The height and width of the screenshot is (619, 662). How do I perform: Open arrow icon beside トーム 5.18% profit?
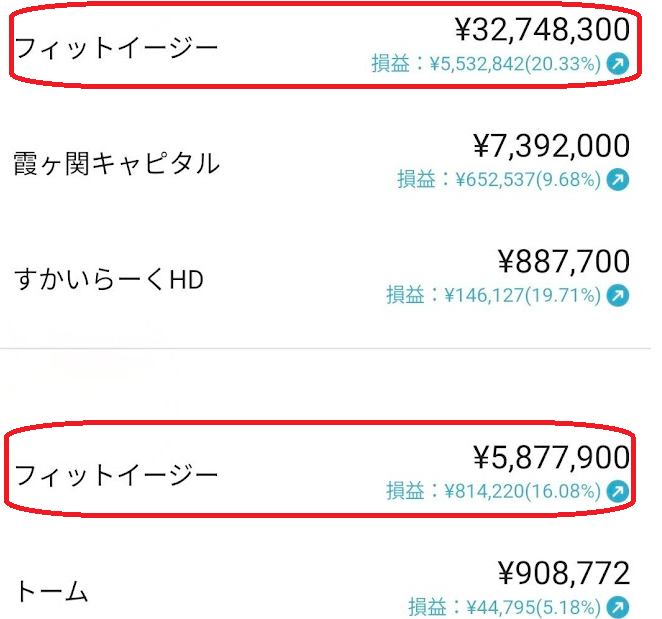tap(618, 607)
